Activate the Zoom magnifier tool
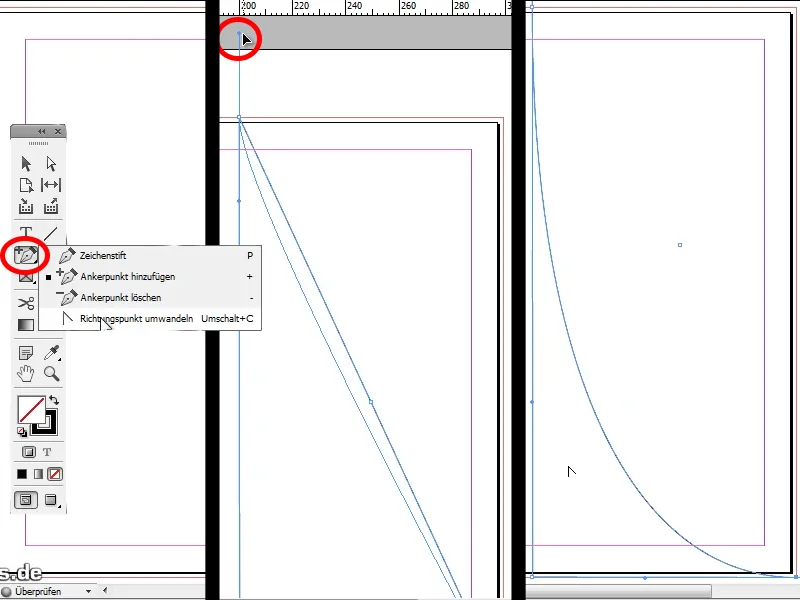Viewport: 800px width, 600px height. (x=51, y=374)
